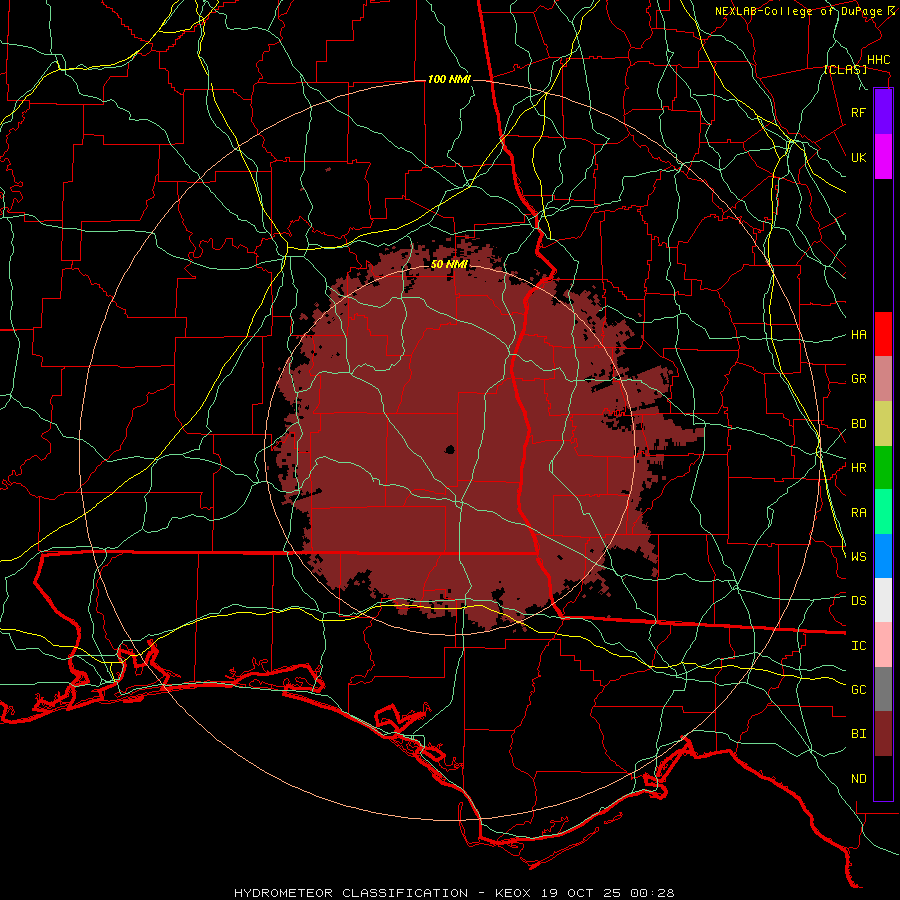This screenshot has width=900, height=900.
Task: Click the WS legend label
Action: (858, 557)
